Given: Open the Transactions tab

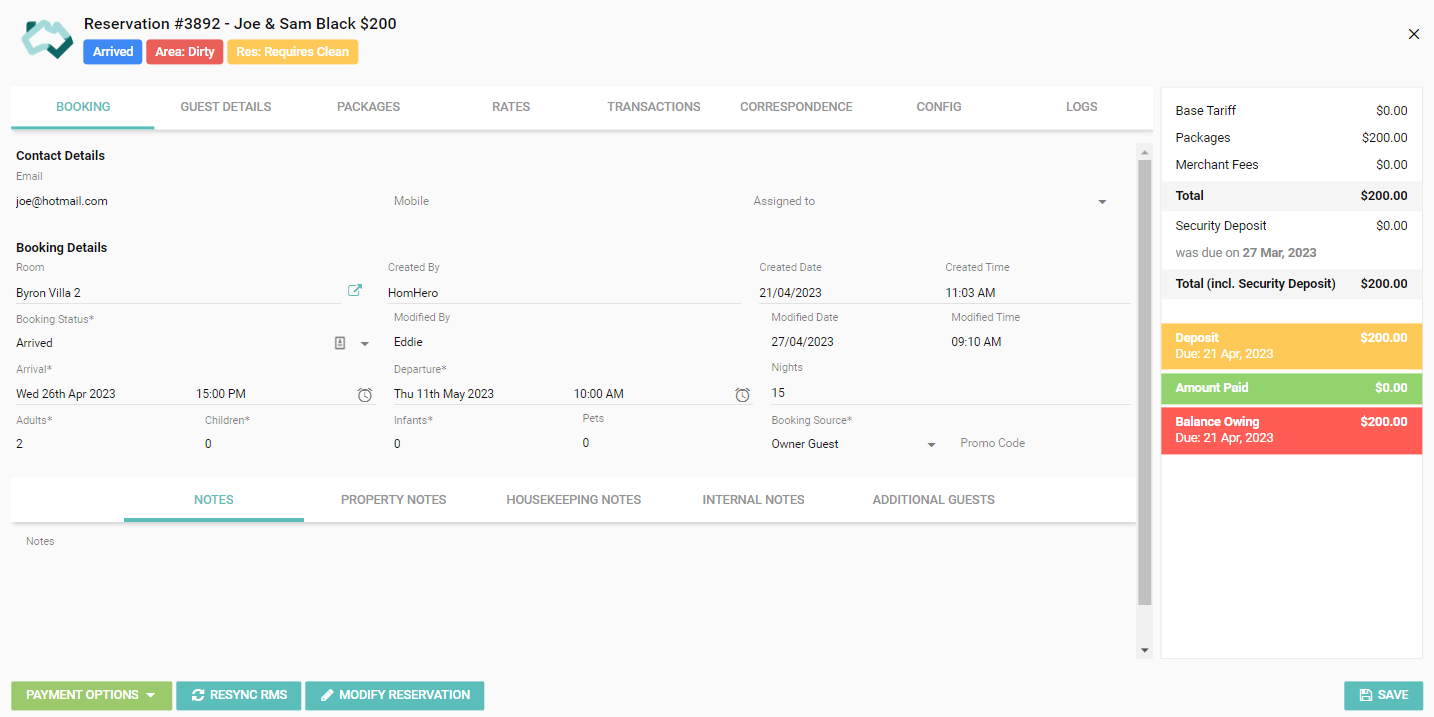Looking at the screenshot, I should click(653, 107).
